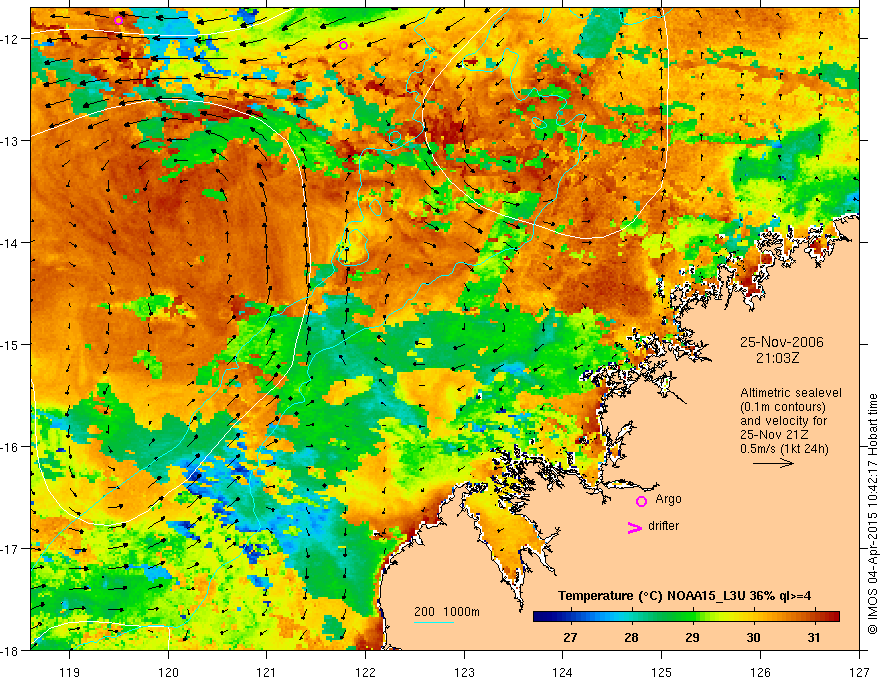Click the '200 1000m' depth contour label
Screen dimensions: 880x680
[447, 612]
